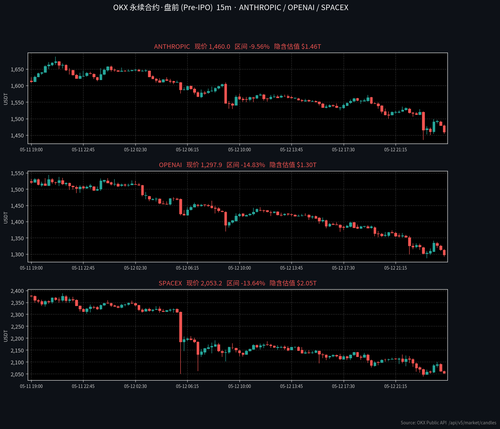This screenshot has width=500, height=429.
Task: Click the Source: OKX Public API footnote
Action: (448, 423)
